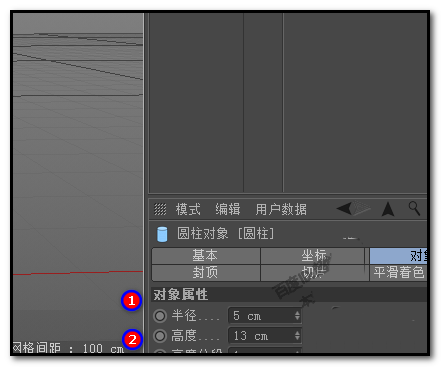Screen dimensions: 441x367
Task: Switch to the 基本 tab
Action: [x=206, y=256]
